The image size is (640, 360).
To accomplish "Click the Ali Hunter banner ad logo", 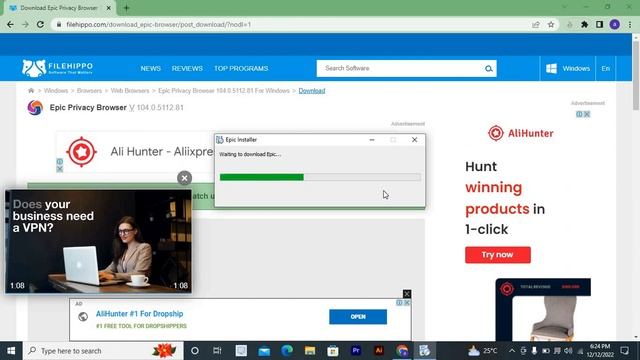I will pos(82,152).
